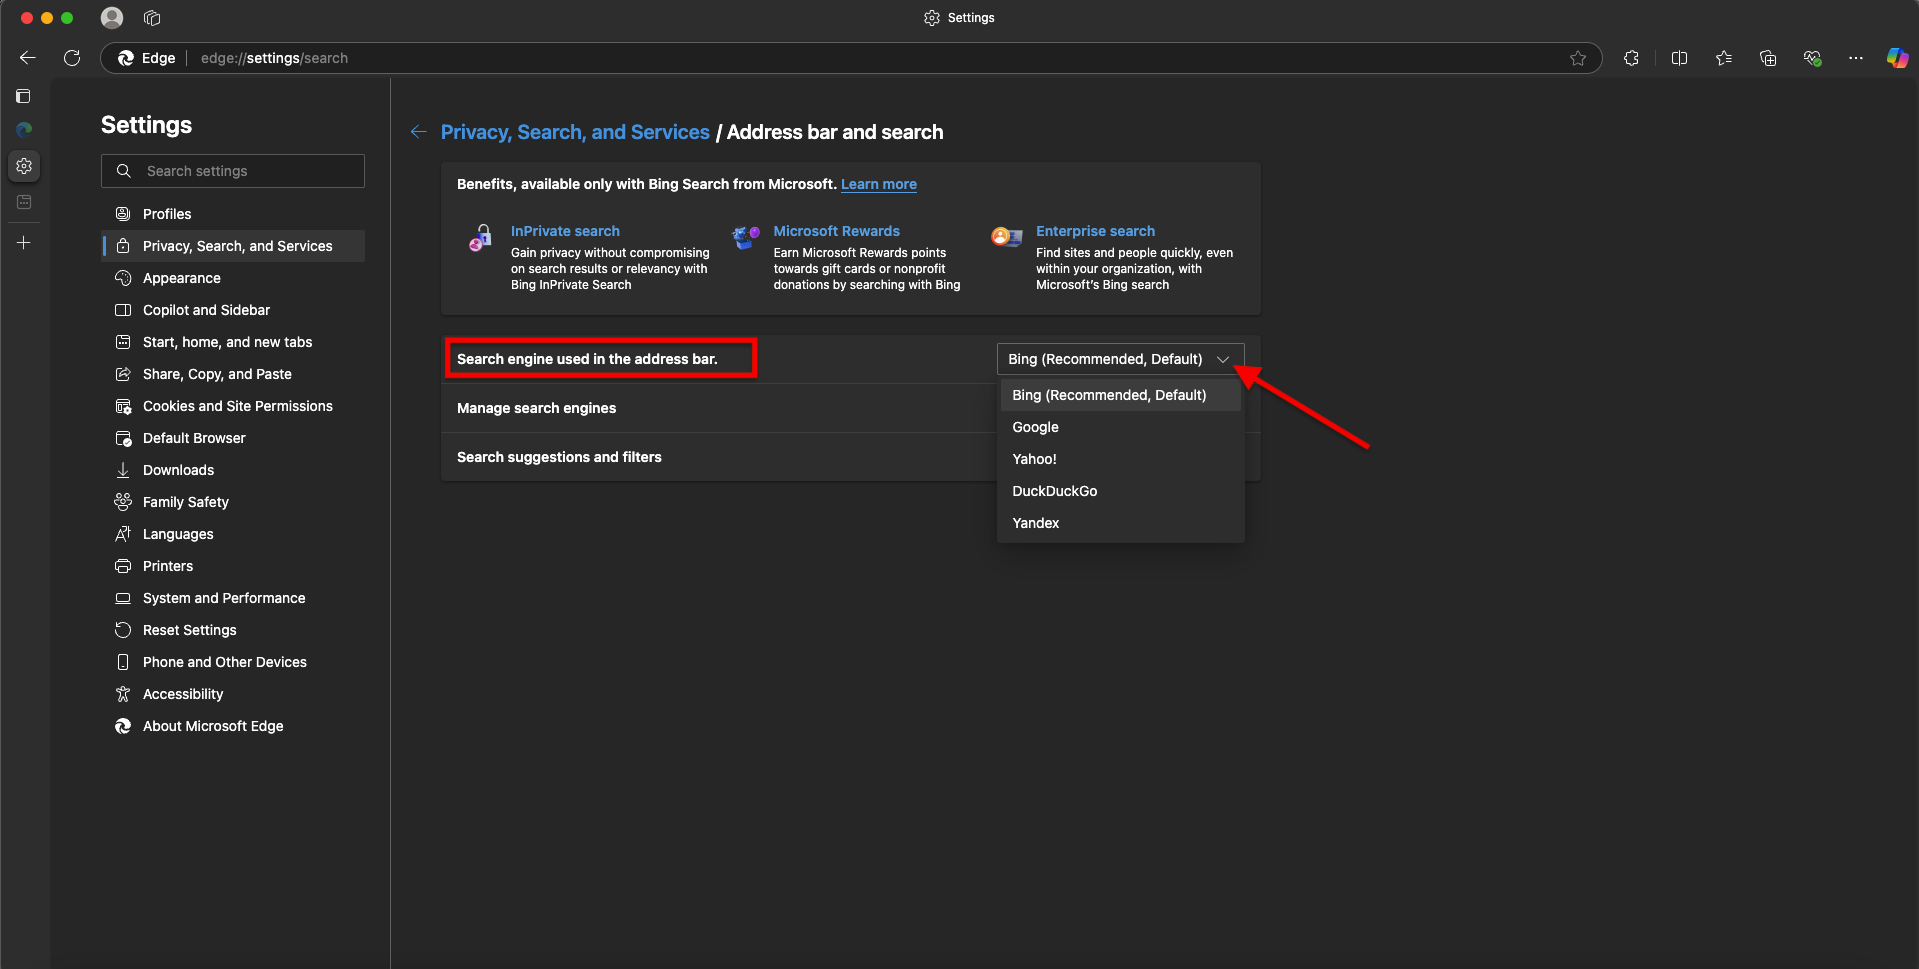Open Browser essentials heart icon

tap(1812, 58)
